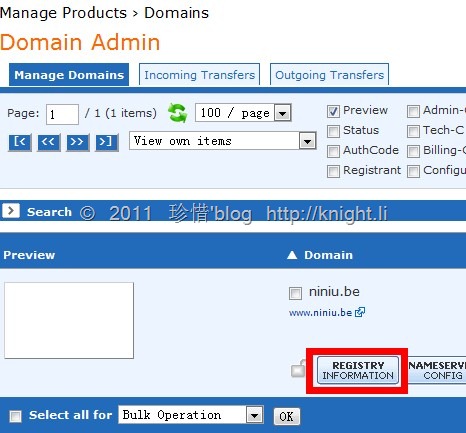
Task: Open external link icon next to www.niniu.be
Action: (x=360, y=312)
